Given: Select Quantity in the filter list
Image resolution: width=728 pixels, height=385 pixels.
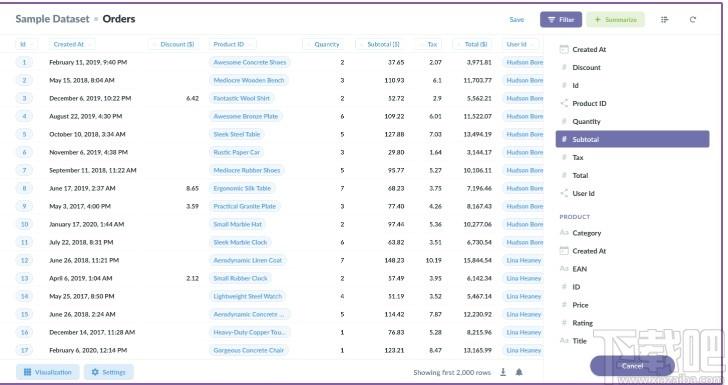Looking at the screenshot, I should click(632, 121).
